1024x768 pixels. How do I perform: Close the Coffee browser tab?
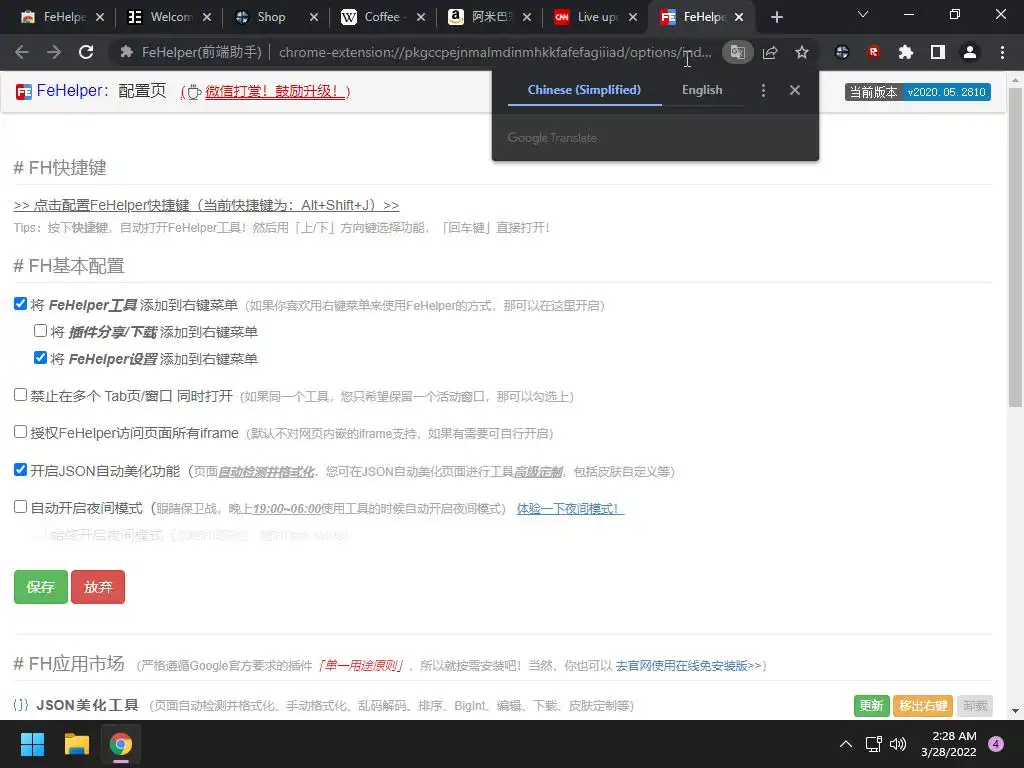[x=421, y=18]
